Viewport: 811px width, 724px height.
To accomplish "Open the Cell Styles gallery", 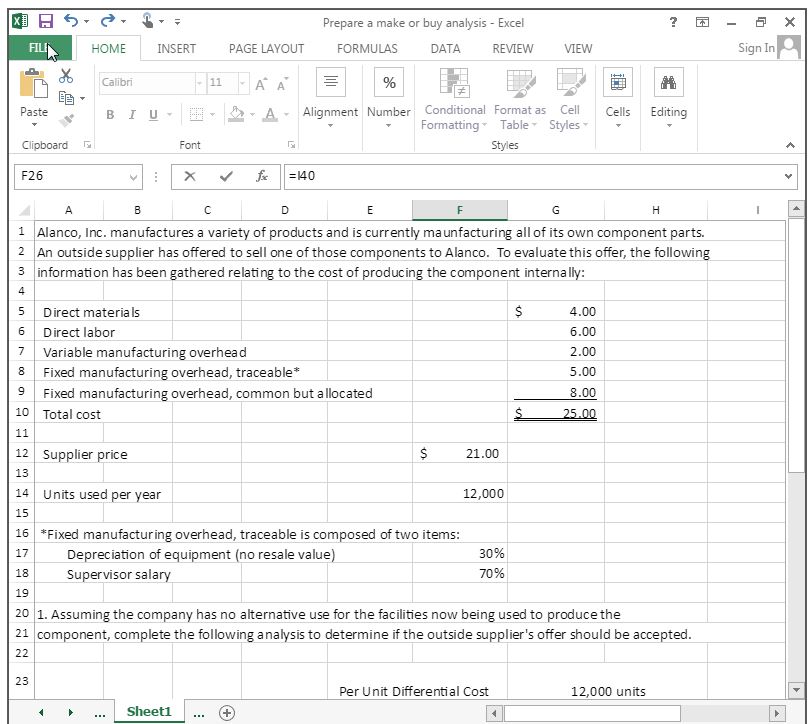I will tap(568, 100).
